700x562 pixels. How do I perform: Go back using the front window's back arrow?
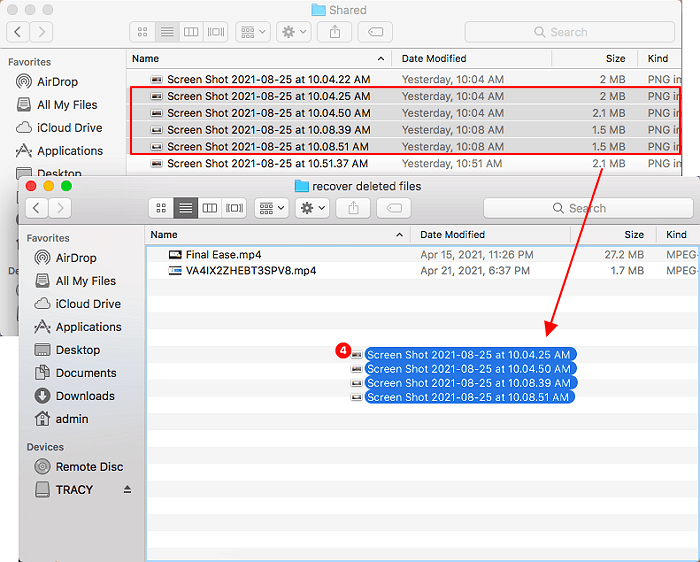tap(36, 208)
